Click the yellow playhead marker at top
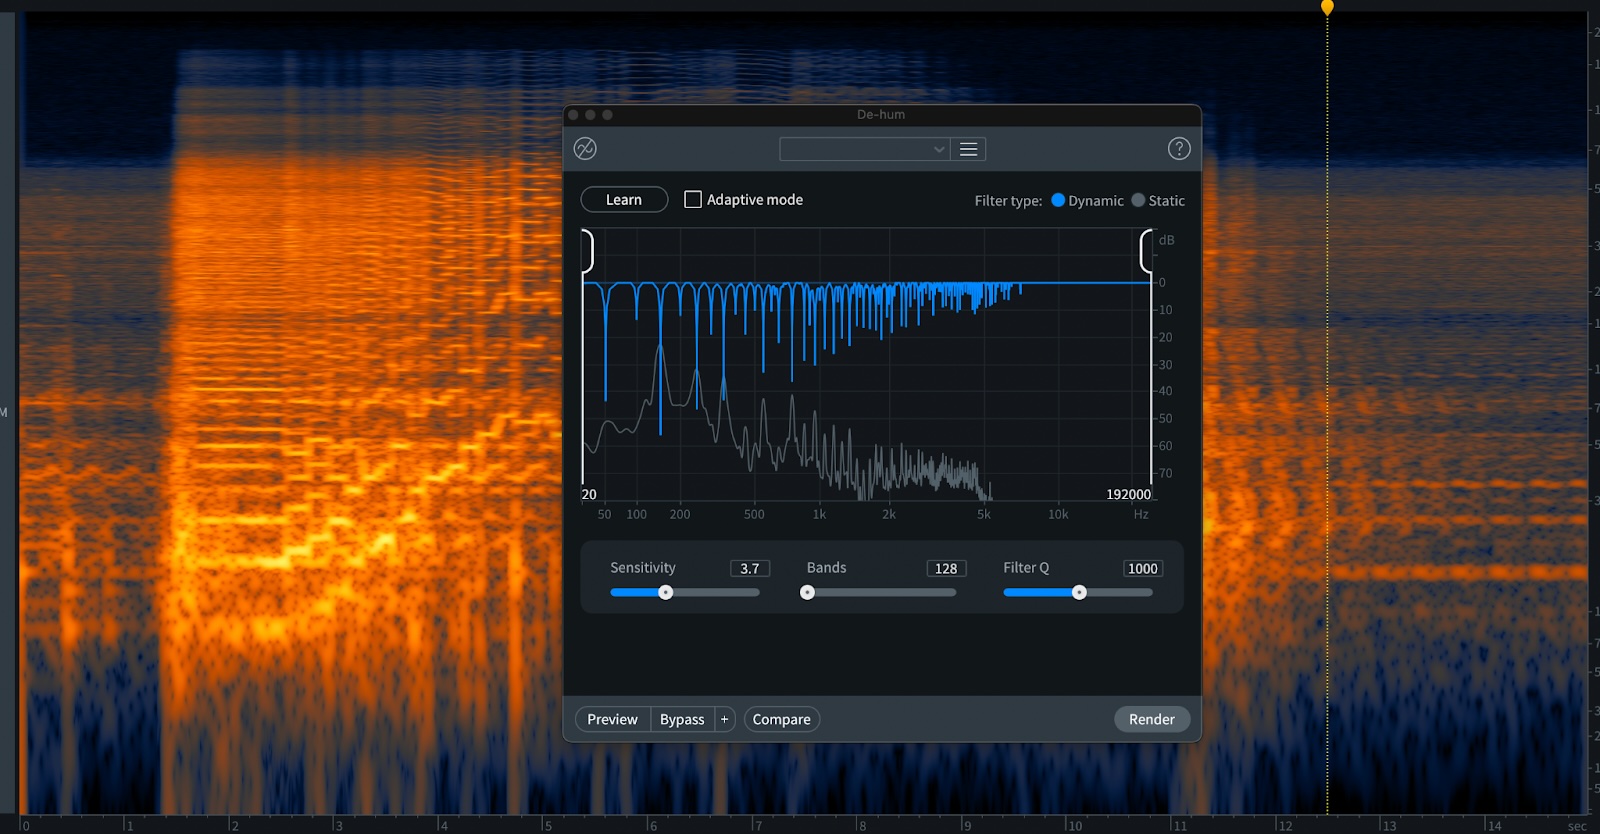This screenshot has width=1600, height=834. pos(1327,7)
